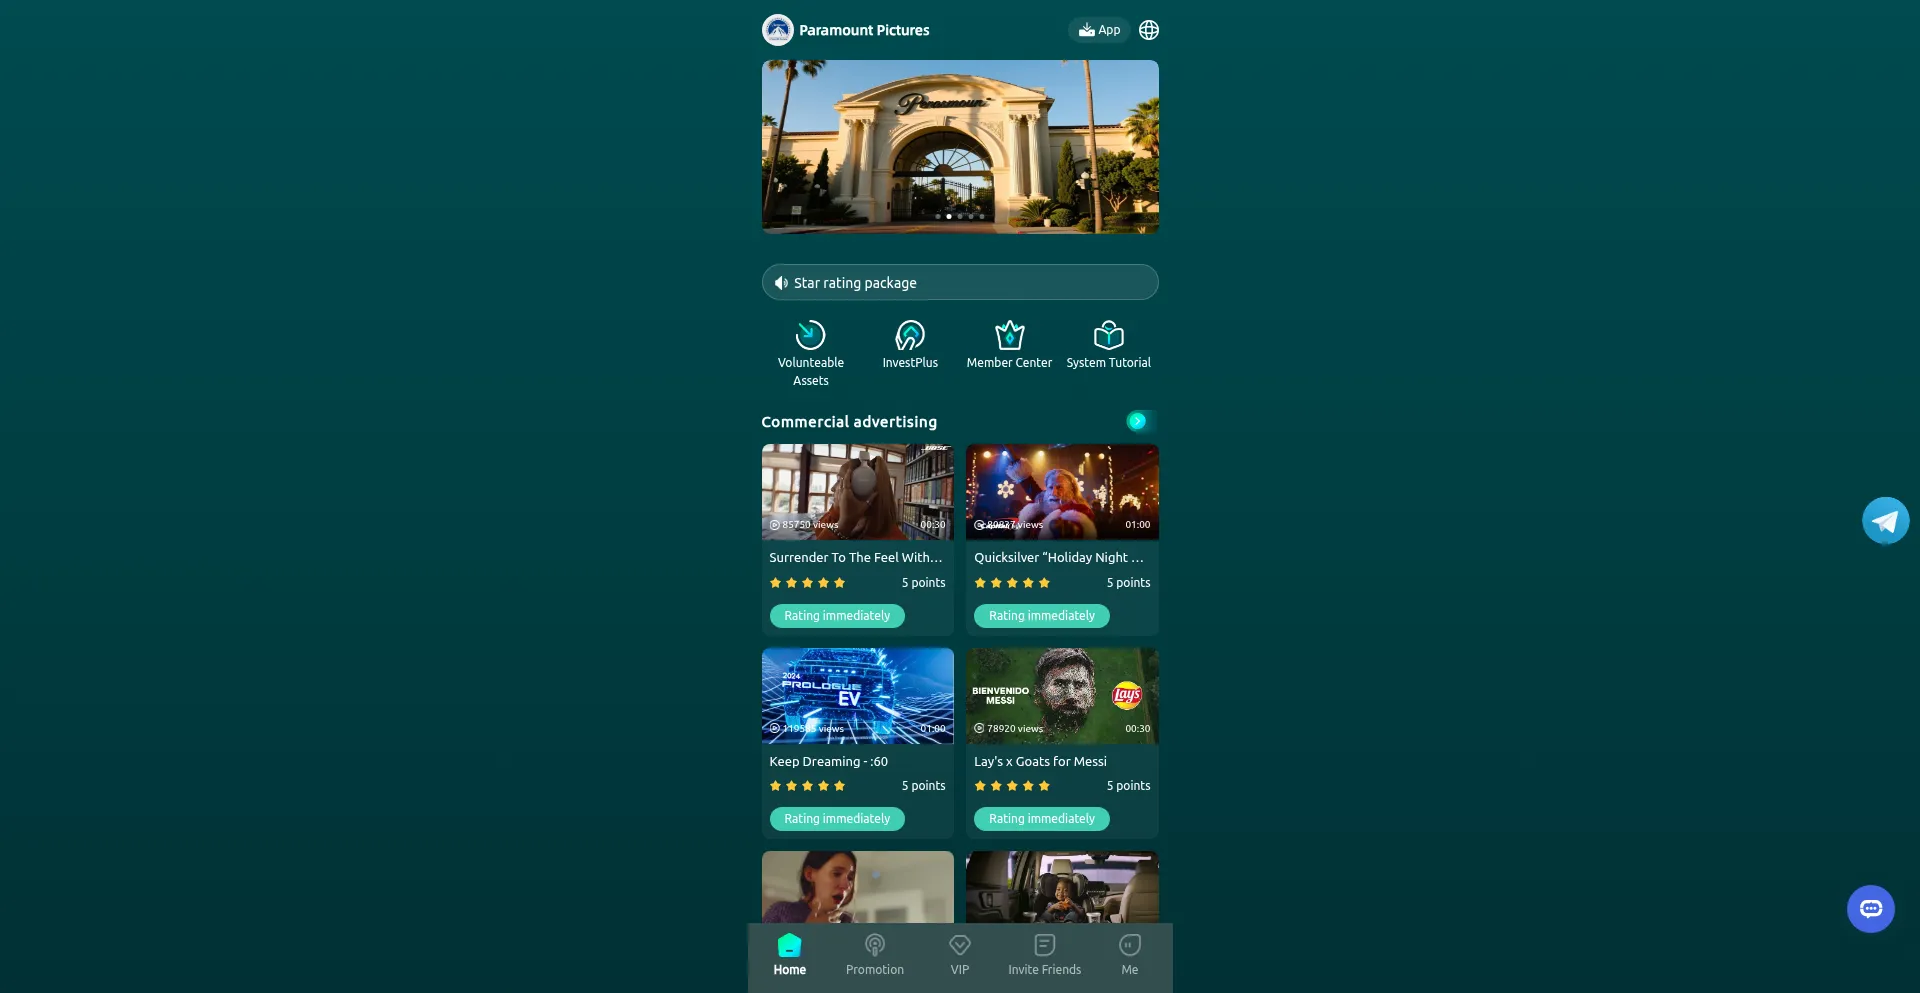Select the Home tab
Image resolution: width=1920 pixels, height=993 pixels.
[x=789, y=954]
